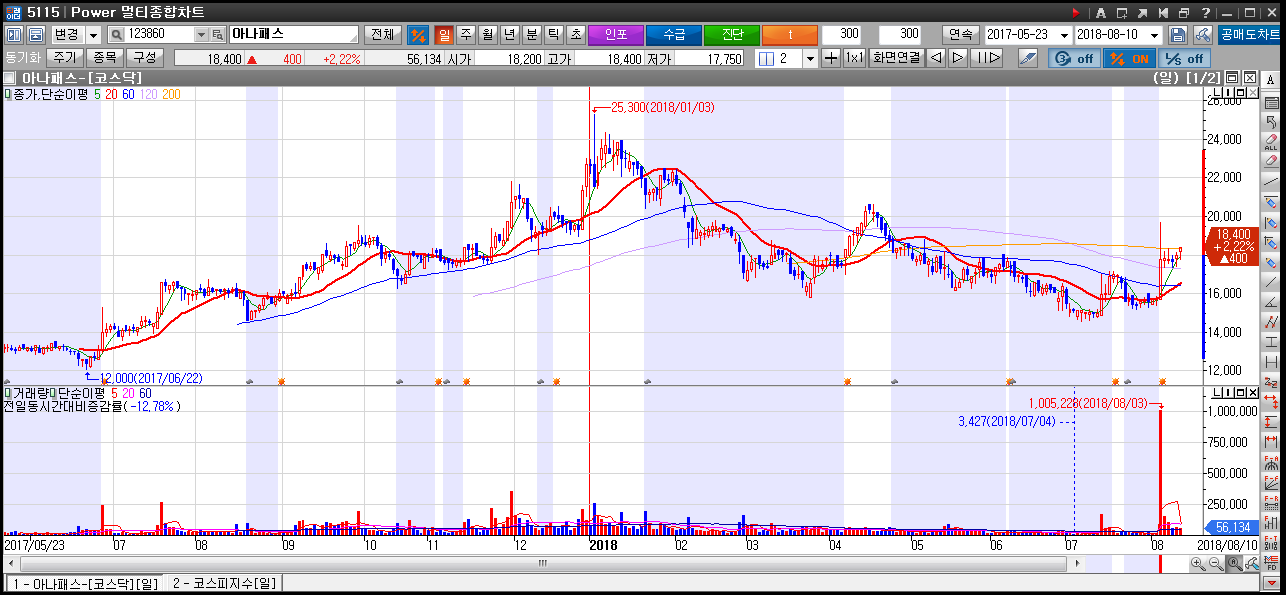Switch to 년 (yearly) period

(510, 34)
